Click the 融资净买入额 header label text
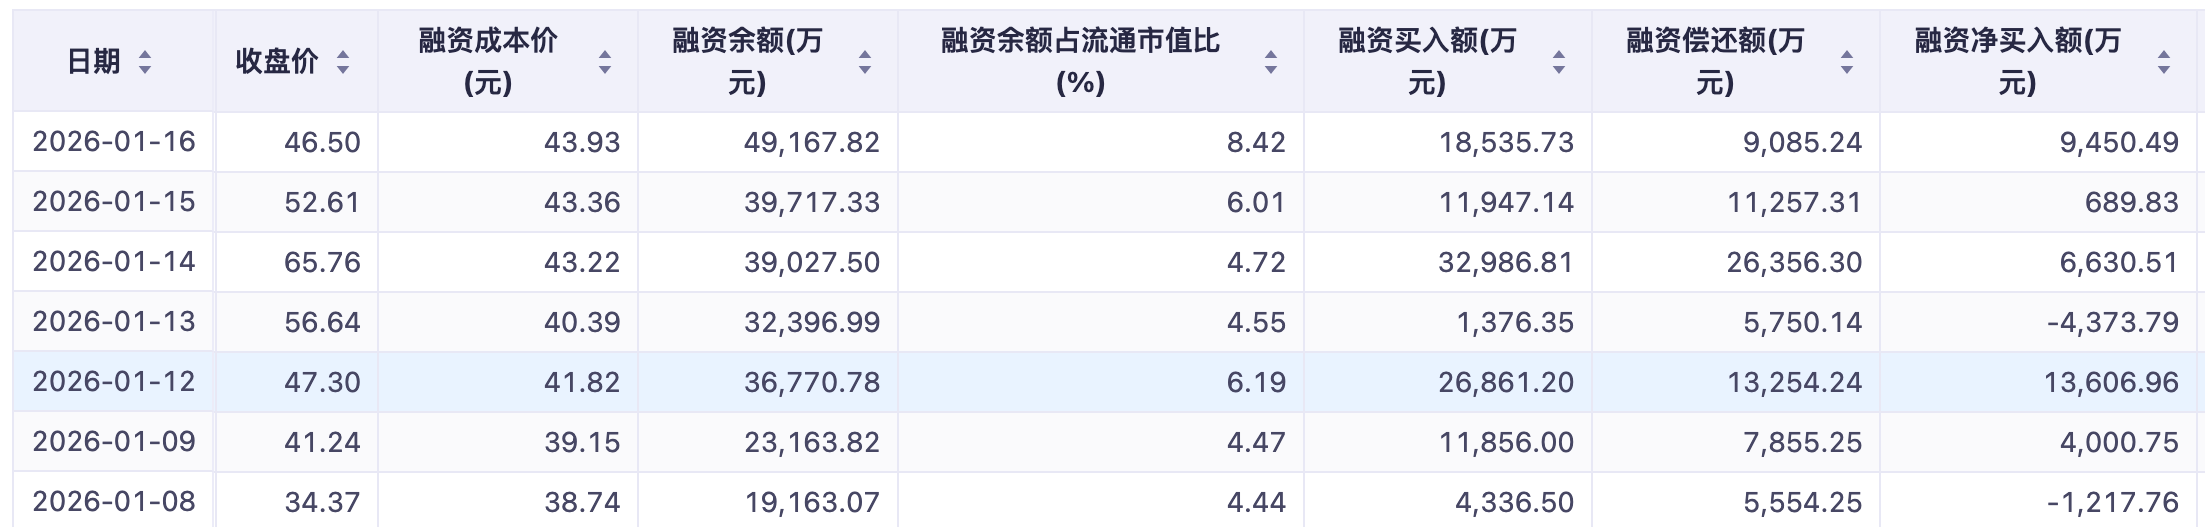2206x528 pixels. (2017, 42)
